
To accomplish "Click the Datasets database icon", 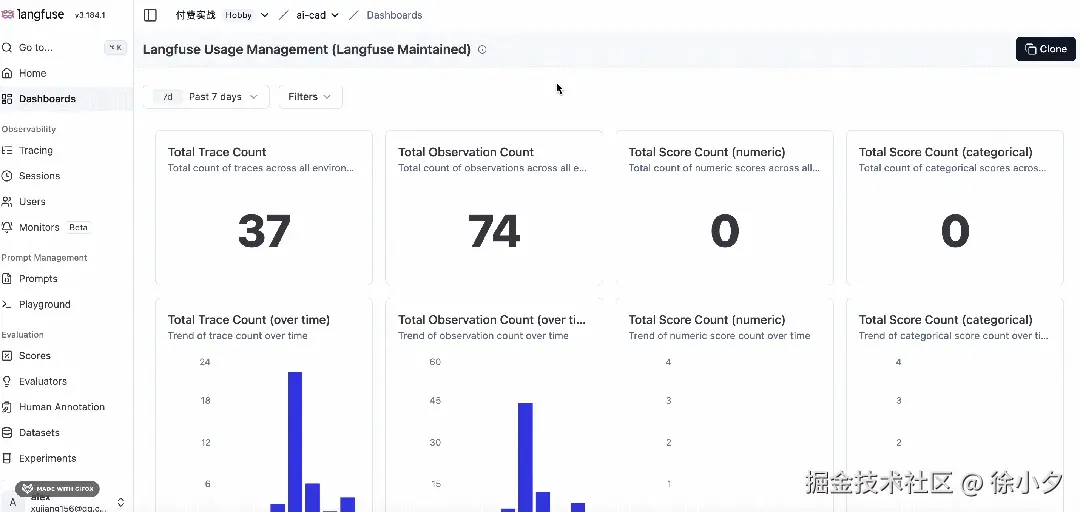I will (7, 433).
